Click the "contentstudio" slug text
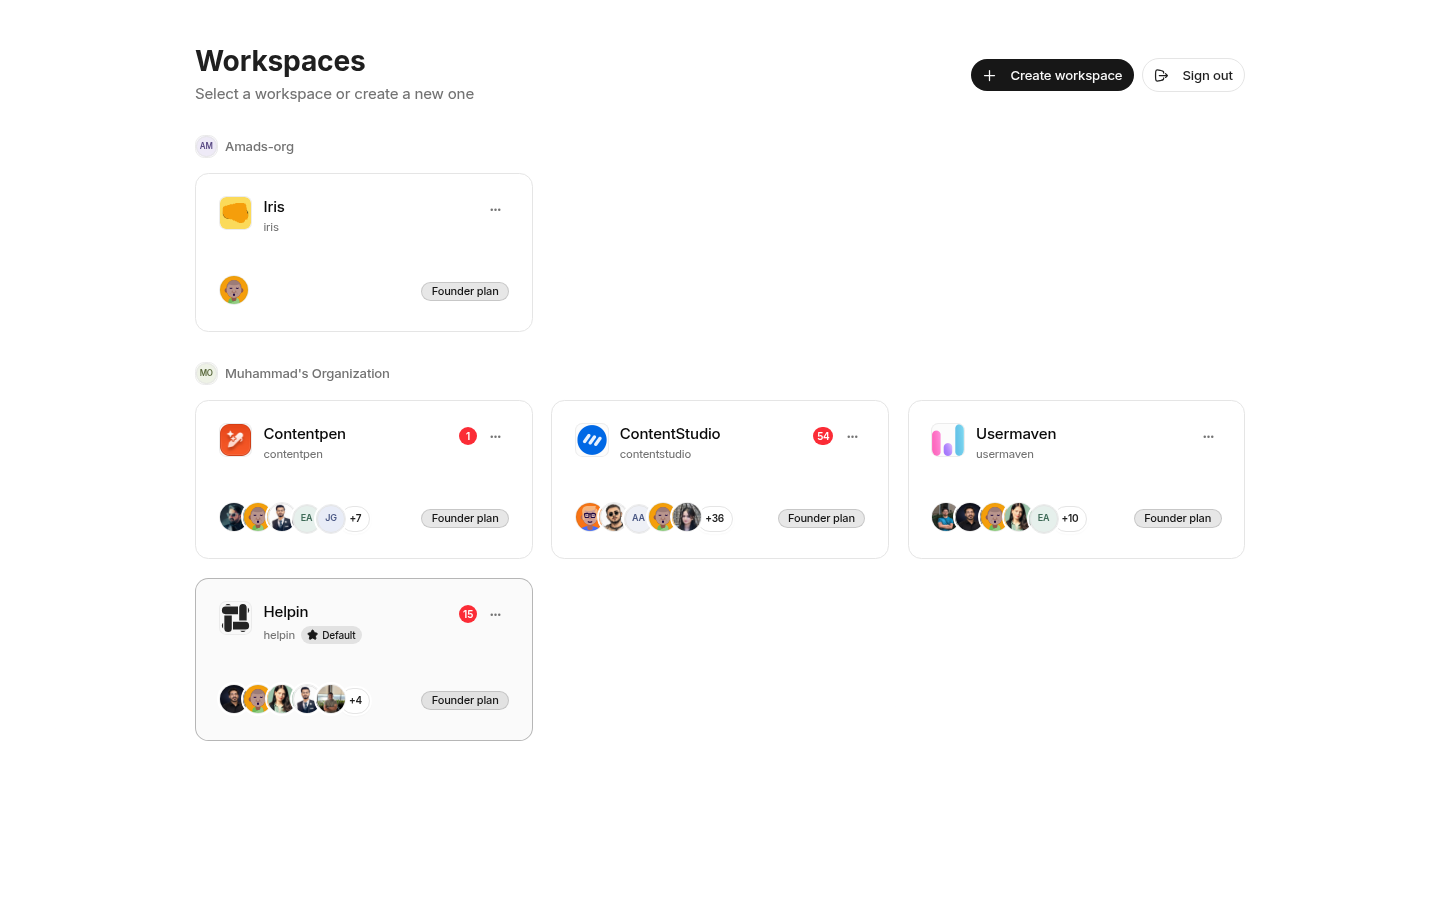Image resolution: width=1440 pixels, height=900 pixels. (x=655, y=454)
